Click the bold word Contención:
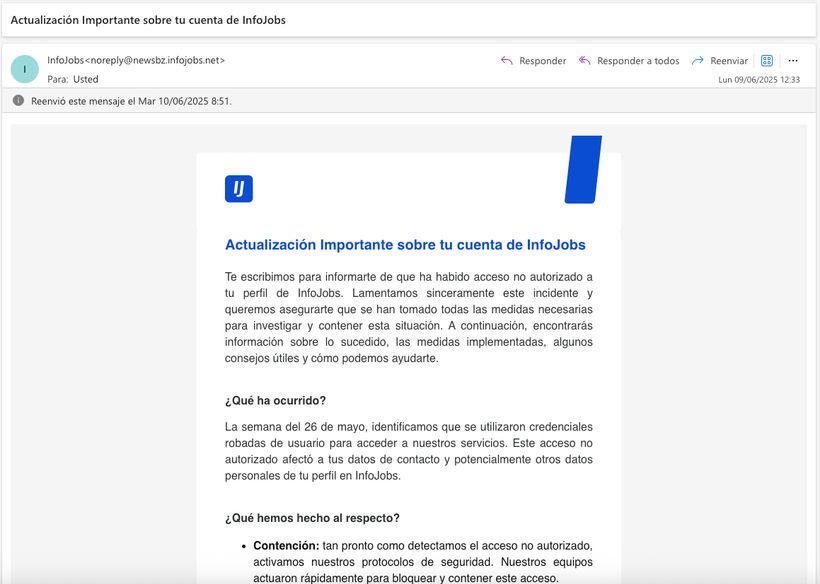The image size is (820, 584). coord(286,546)
